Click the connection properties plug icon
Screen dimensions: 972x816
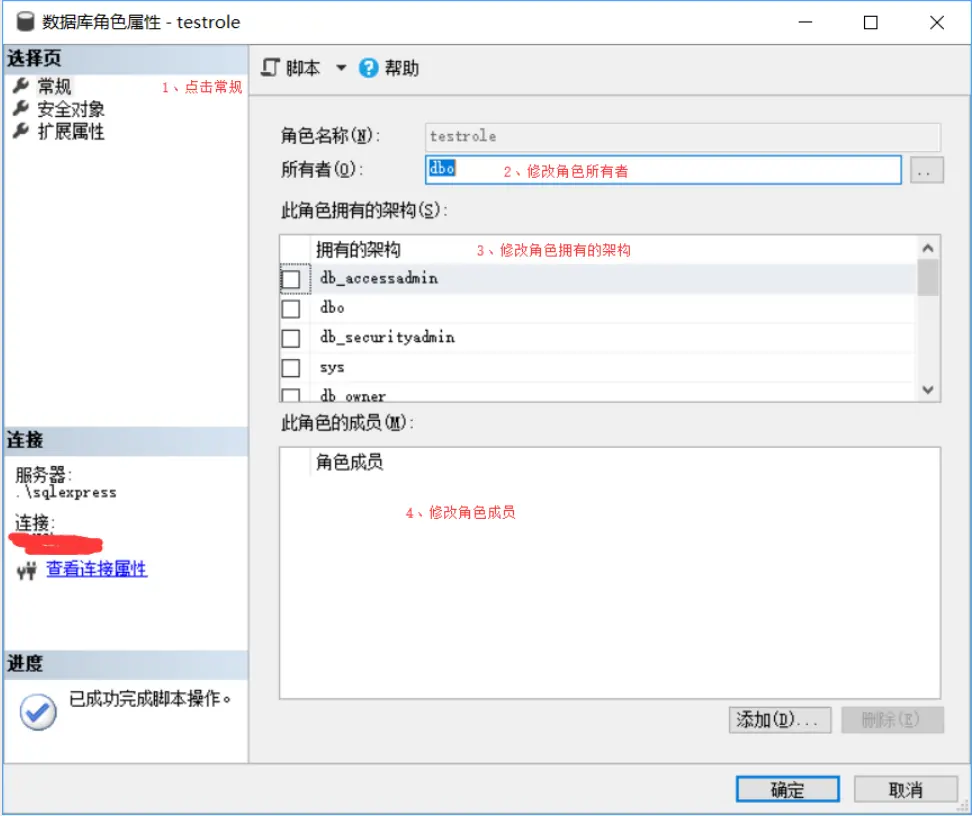point(27,570)
